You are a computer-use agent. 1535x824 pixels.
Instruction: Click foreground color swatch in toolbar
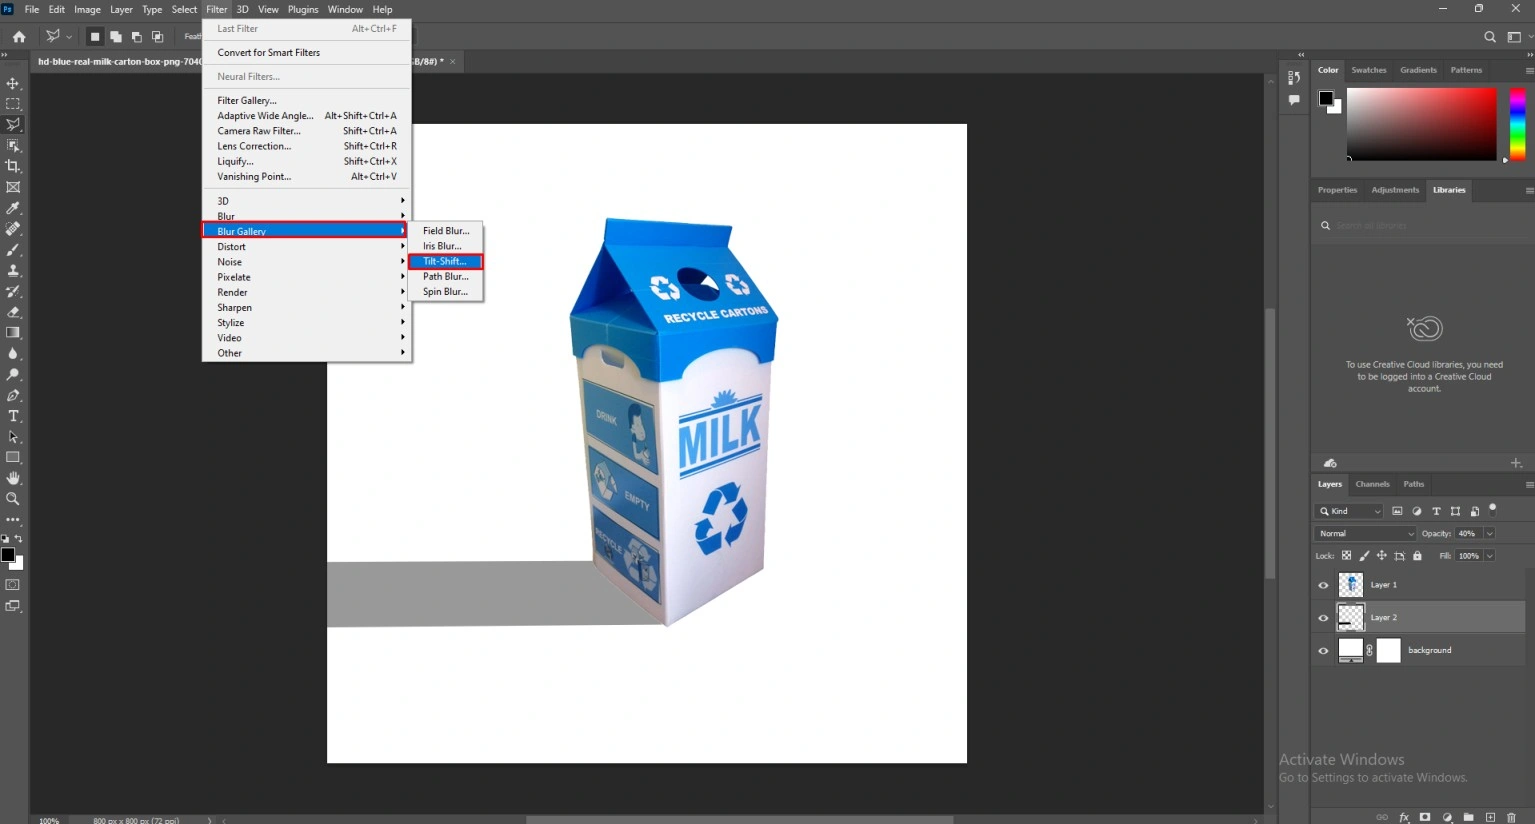click(x=8, y=555)
